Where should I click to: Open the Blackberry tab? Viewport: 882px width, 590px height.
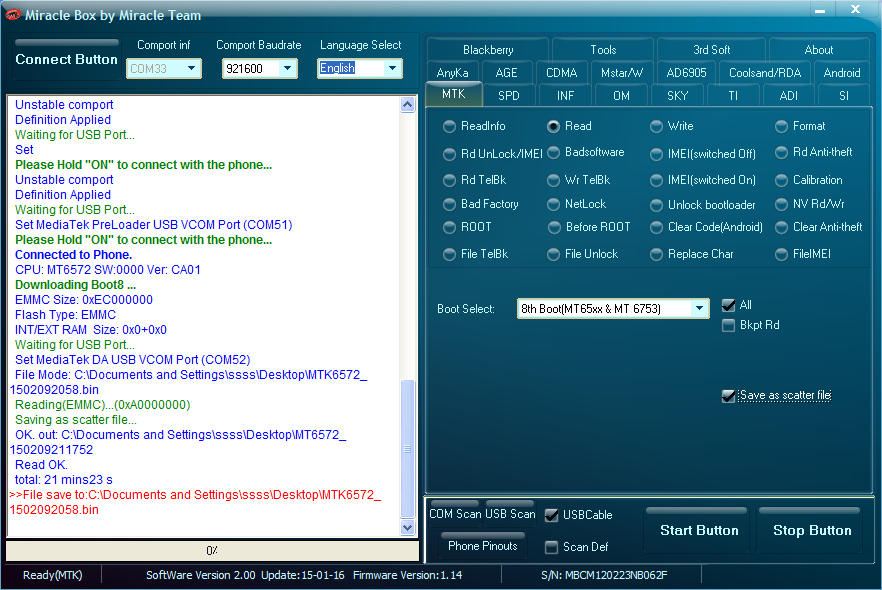(488, 50)
